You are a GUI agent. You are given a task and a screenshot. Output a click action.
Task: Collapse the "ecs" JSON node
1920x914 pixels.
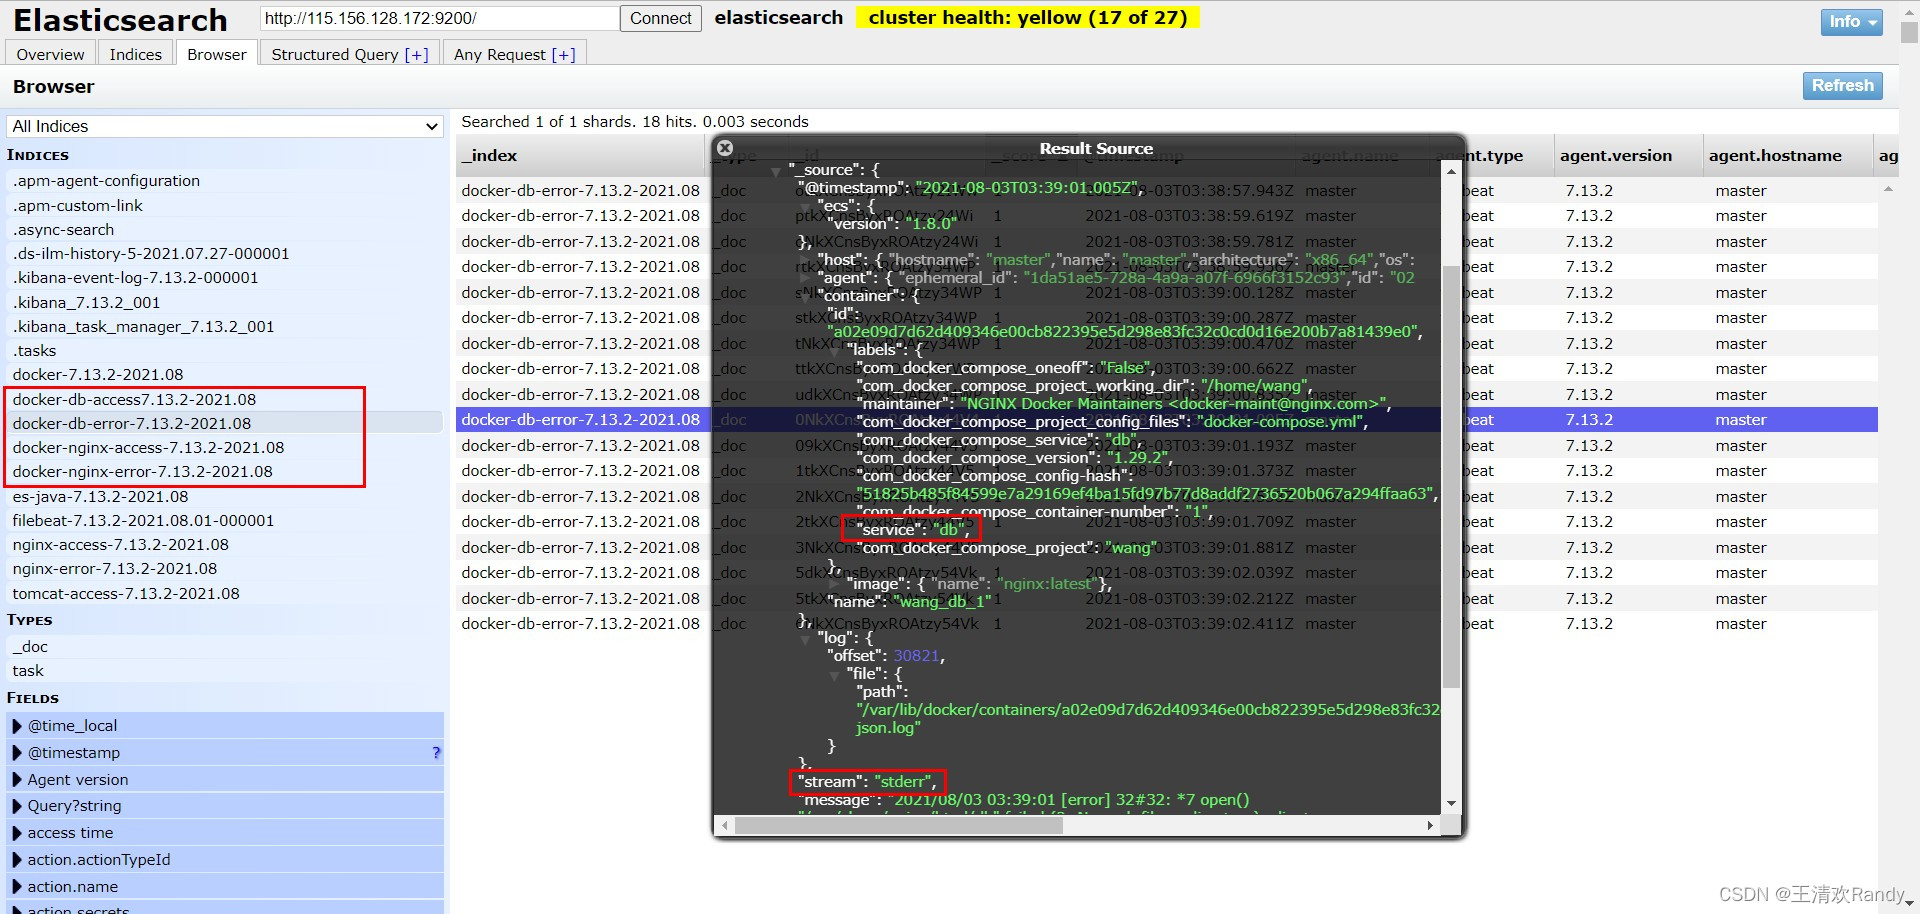click(x=807, y=207)
